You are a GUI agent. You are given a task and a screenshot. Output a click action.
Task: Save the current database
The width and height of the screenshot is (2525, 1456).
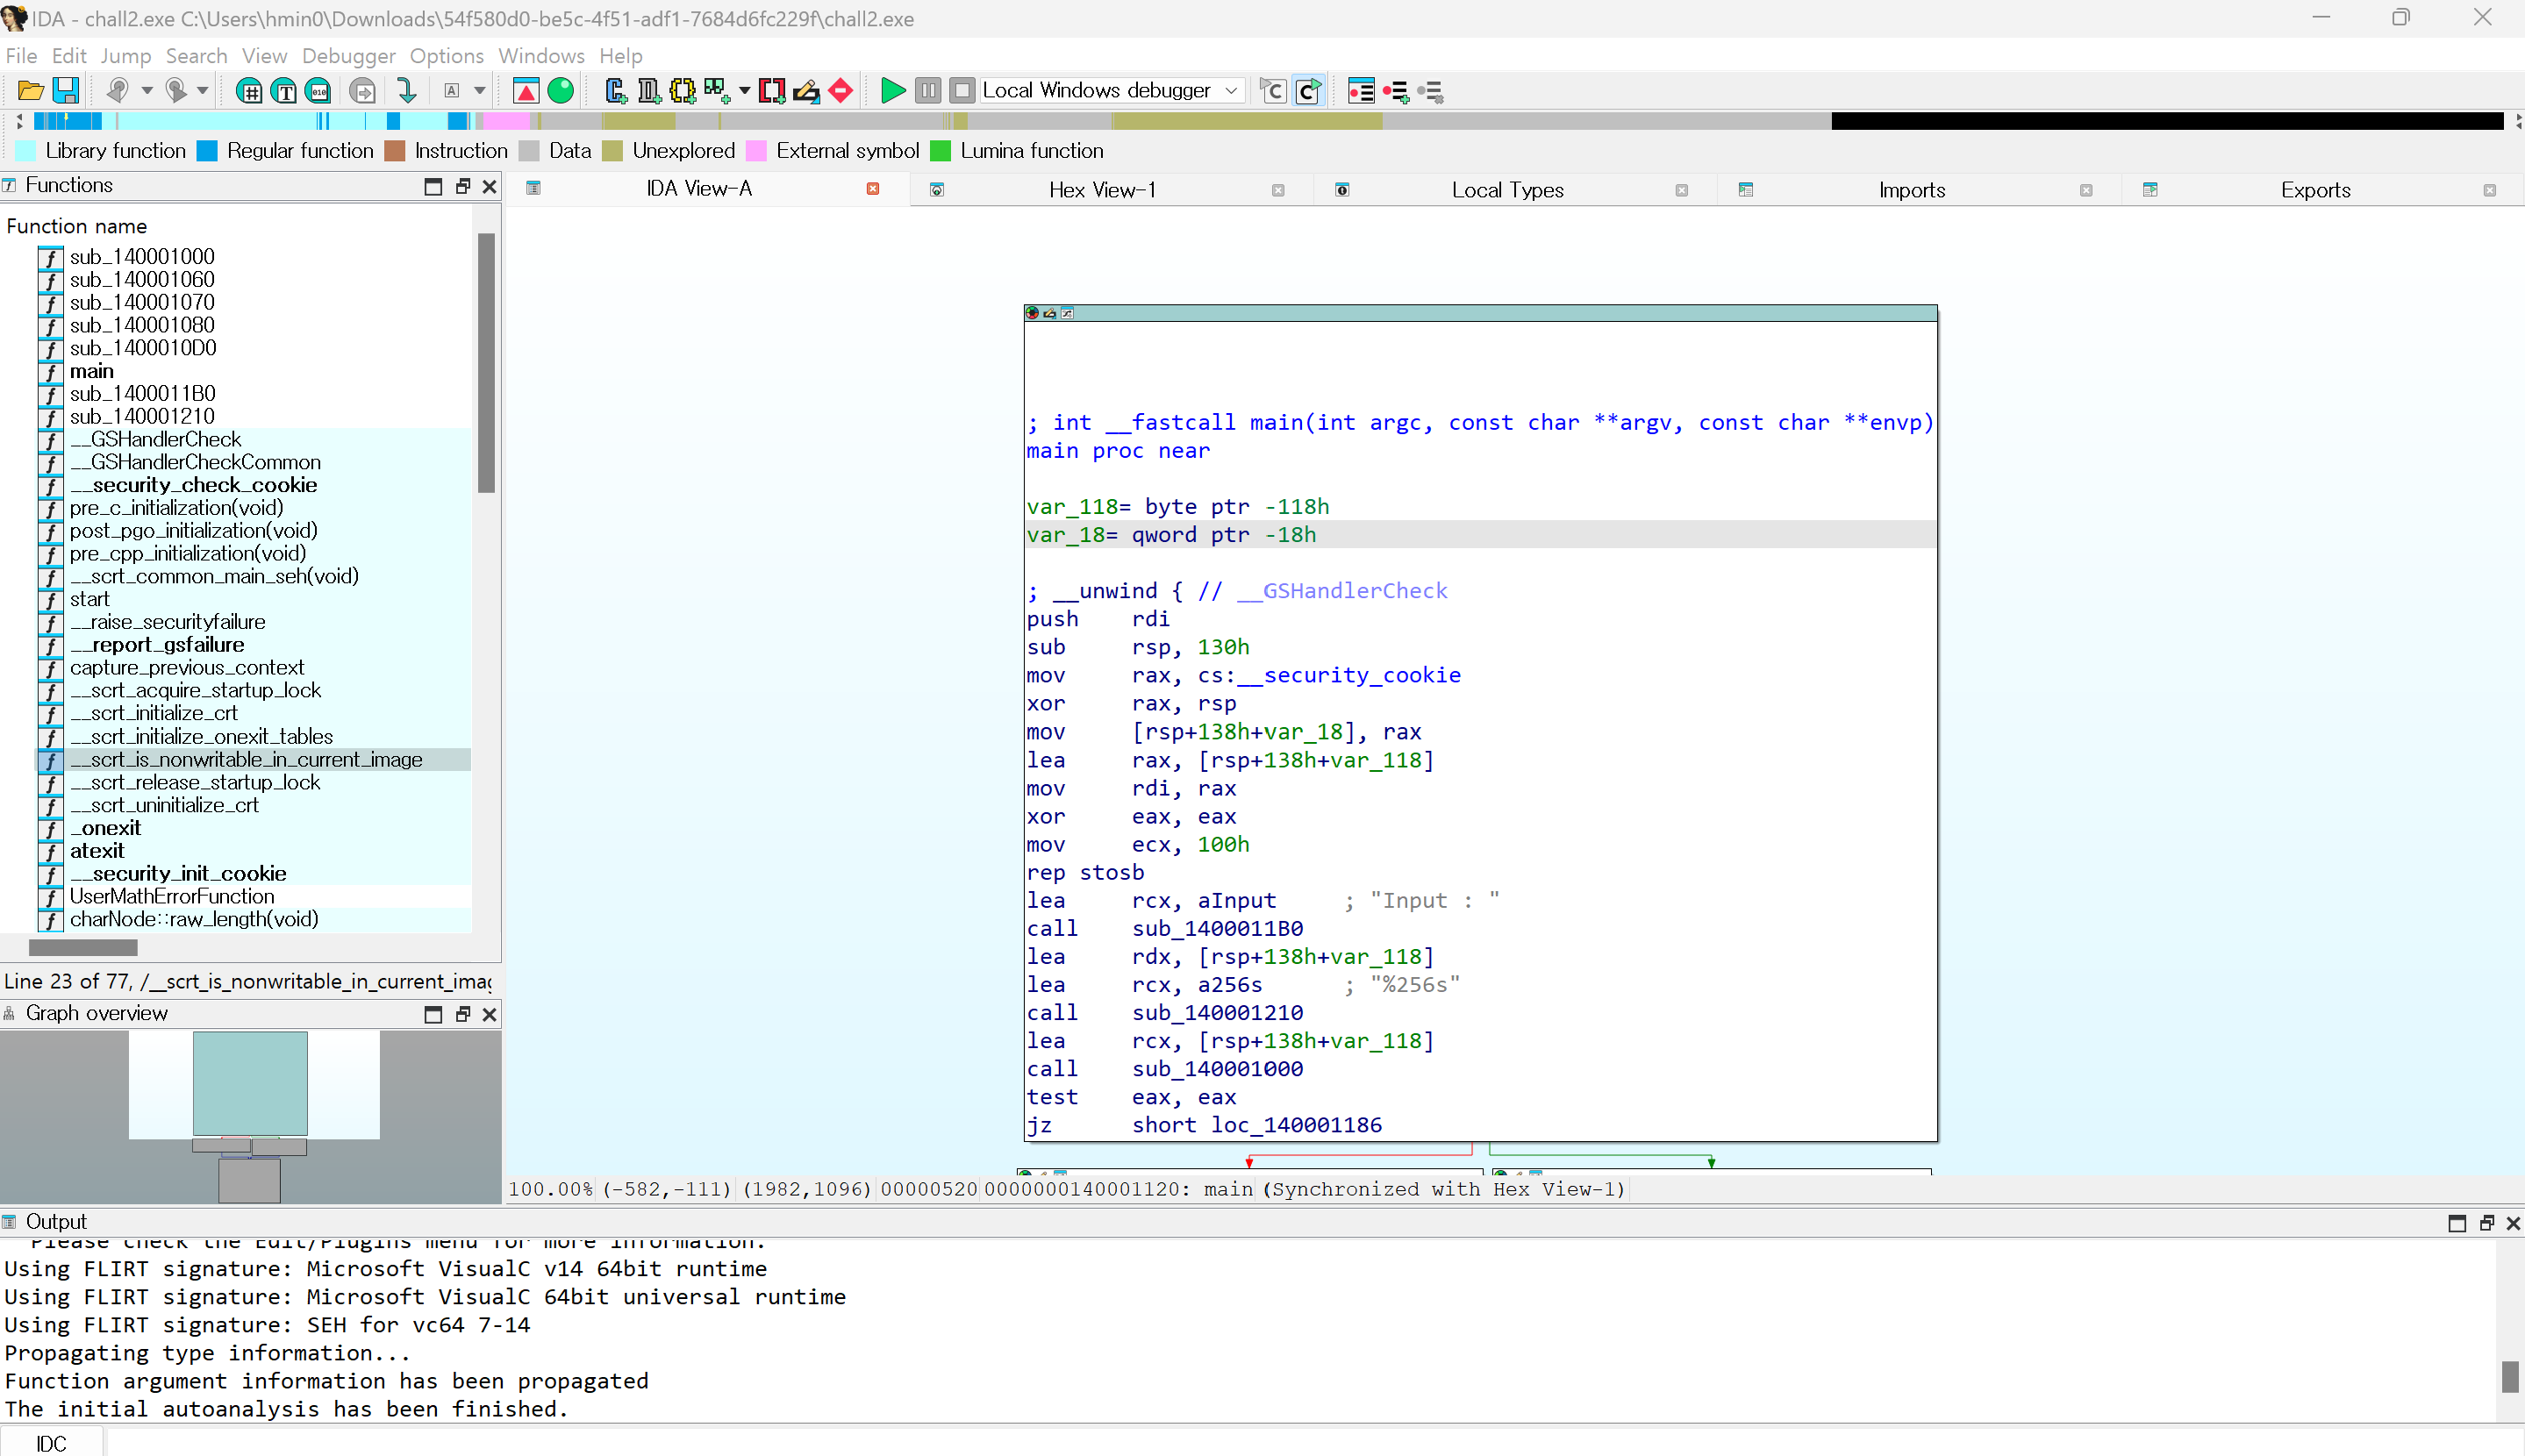pos(66,90)
